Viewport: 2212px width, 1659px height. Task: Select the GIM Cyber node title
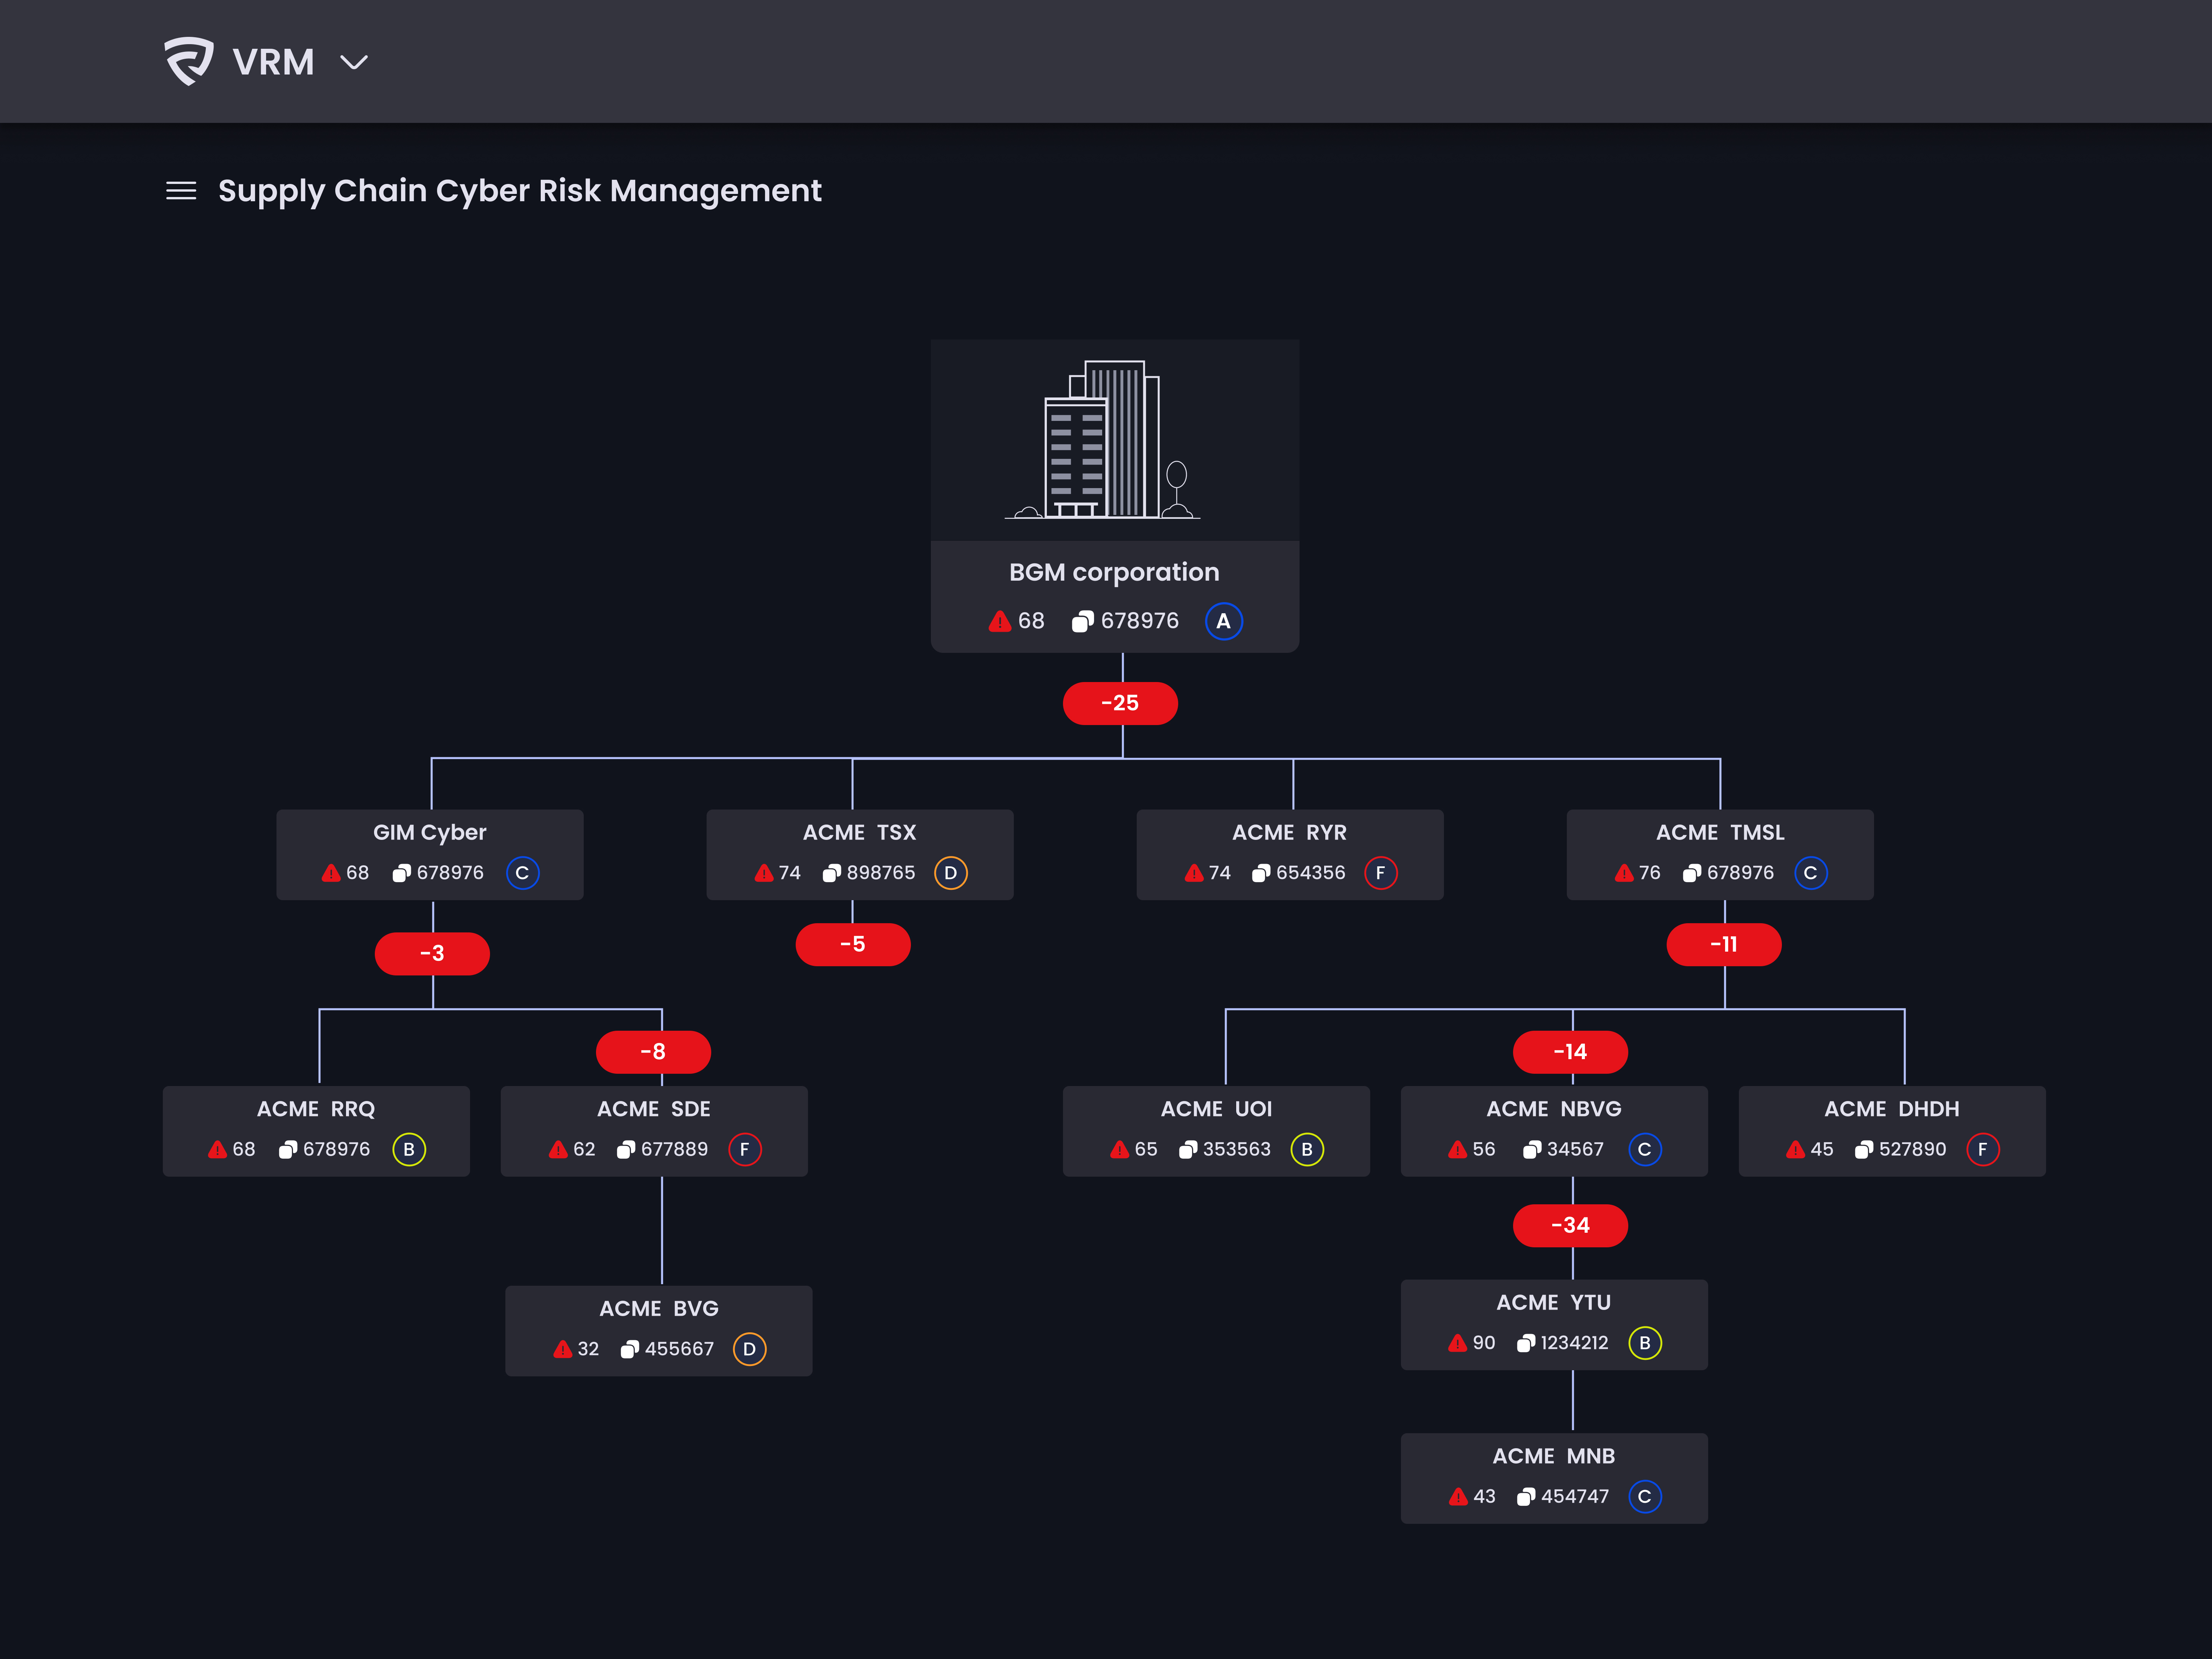(x=430, y=833)
